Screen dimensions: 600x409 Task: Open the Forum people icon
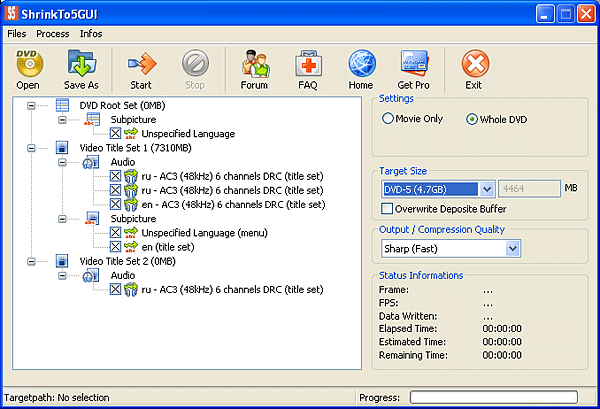pyautogui.click(x=256, y=64)
